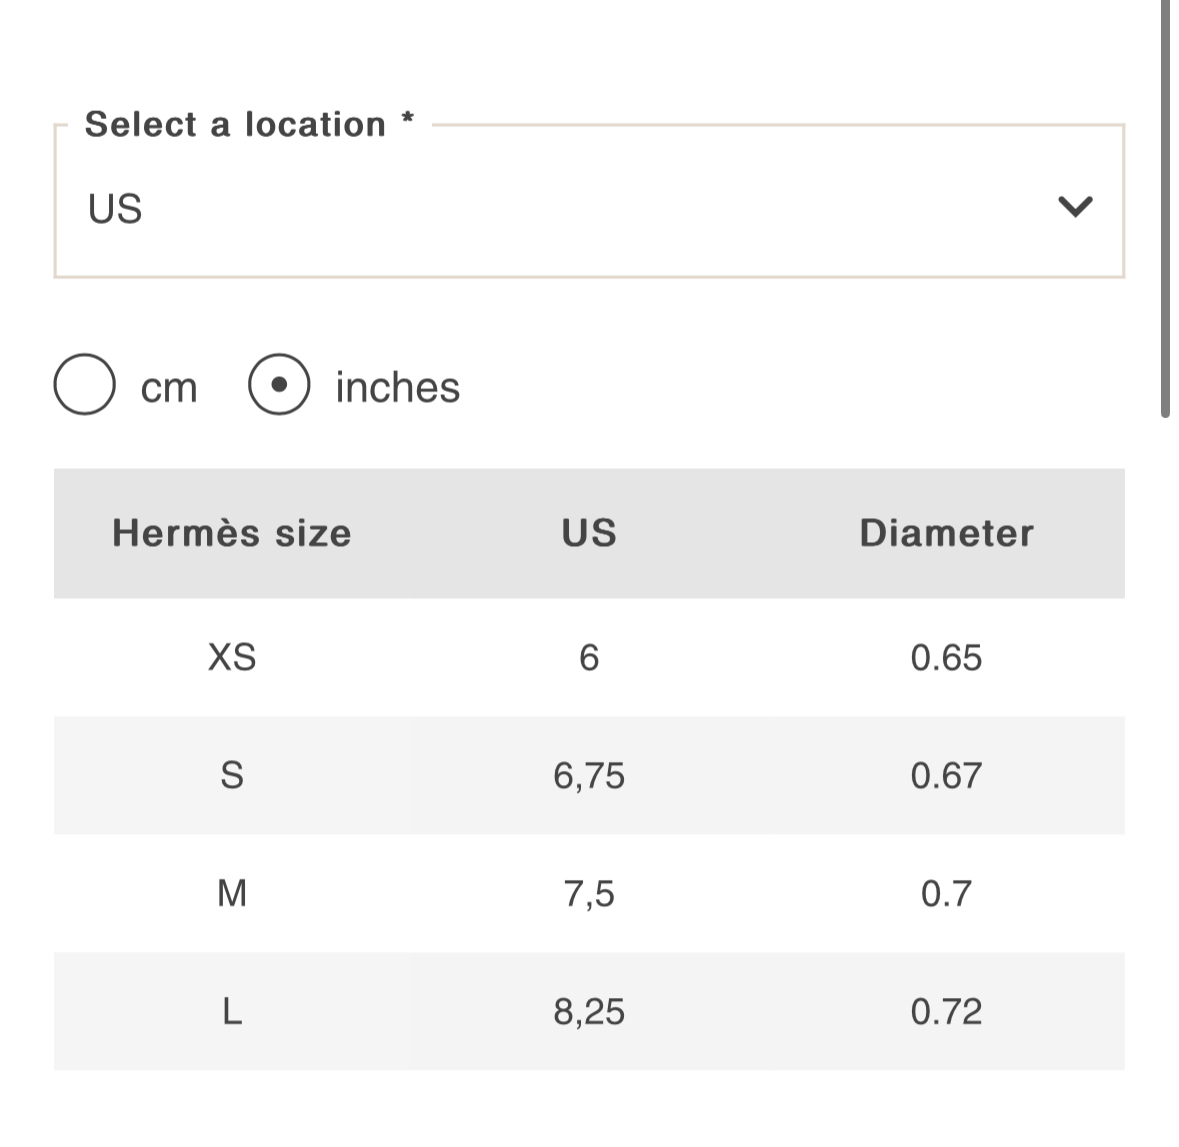1179x1147 pixels.
Task: Select the S size row
Action: point(589,775)
